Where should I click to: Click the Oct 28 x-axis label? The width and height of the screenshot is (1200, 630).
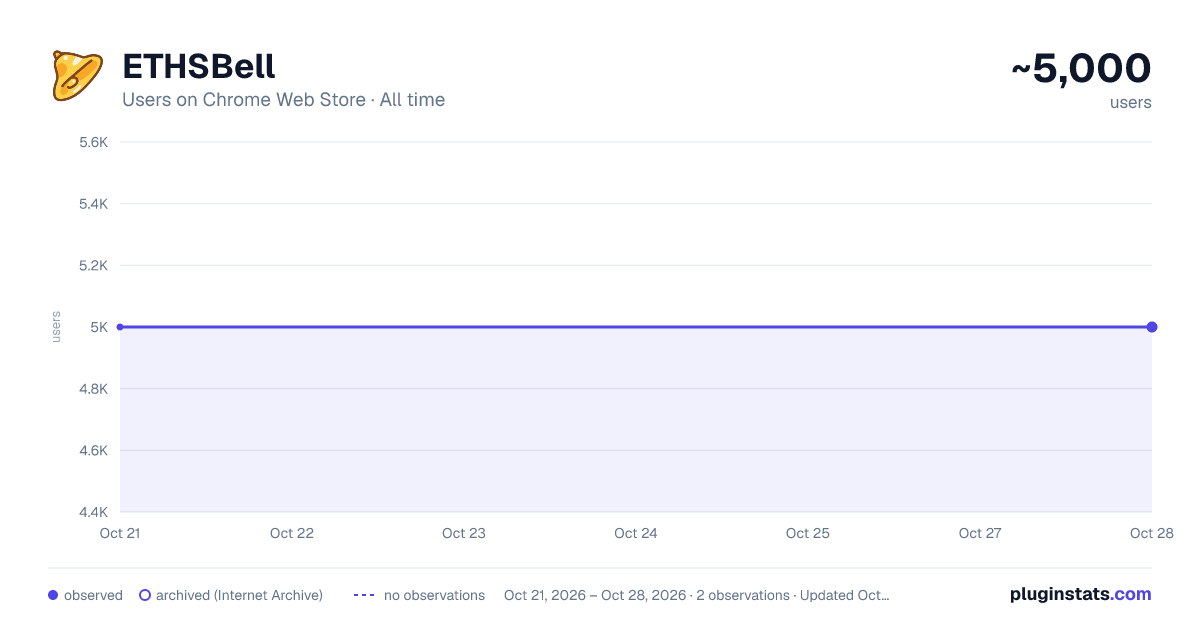point(1150,533)
